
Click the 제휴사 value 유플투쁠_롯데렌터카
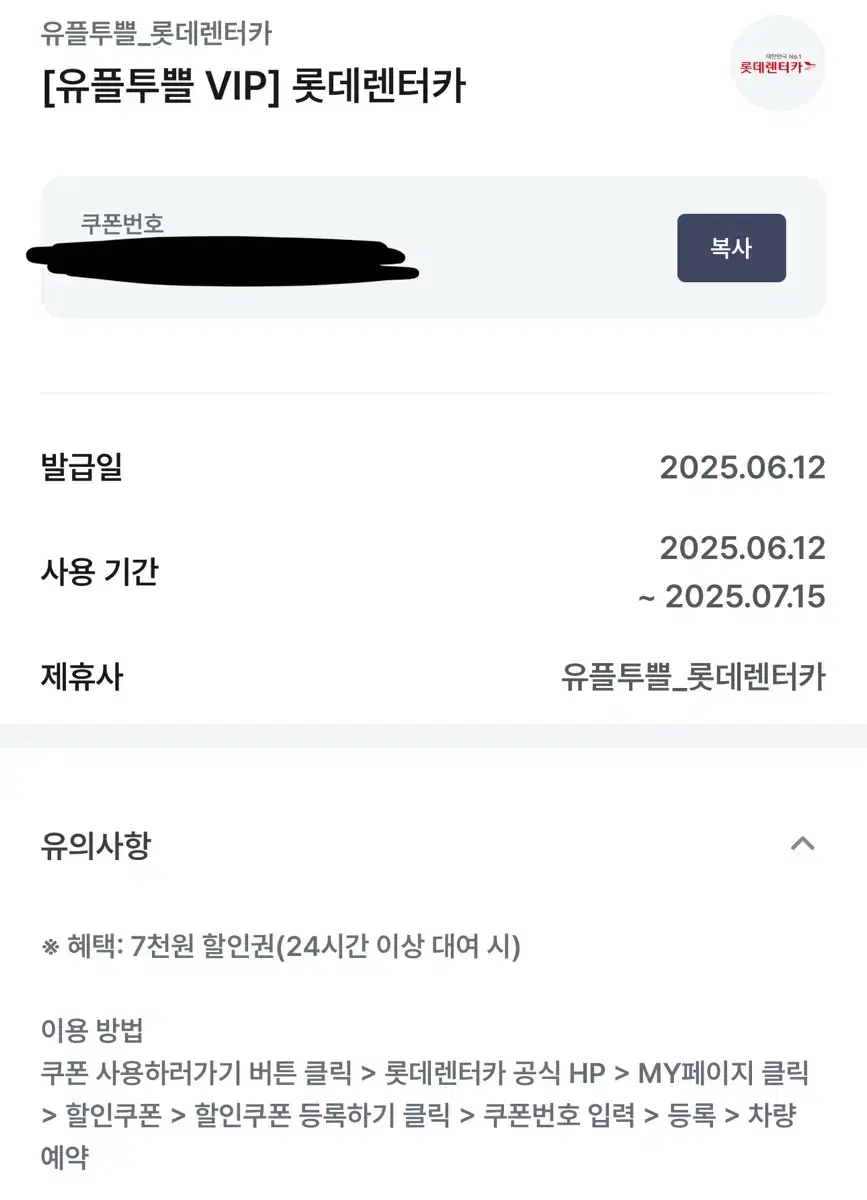pyautogui.click(x=693, y=677)
